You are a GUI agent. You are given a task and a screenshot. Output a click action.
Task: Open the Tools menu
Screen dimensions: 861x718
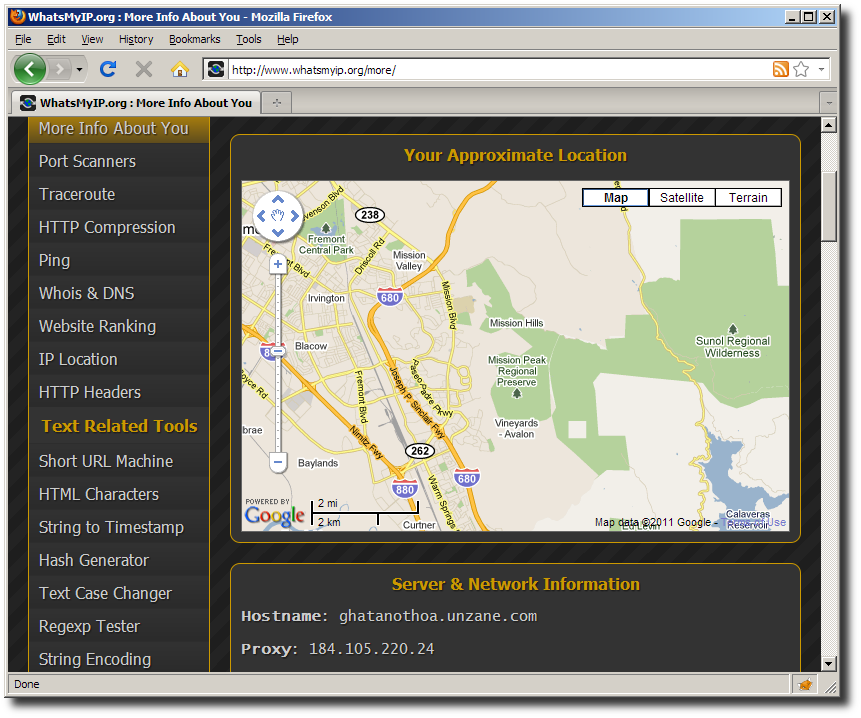248,39
